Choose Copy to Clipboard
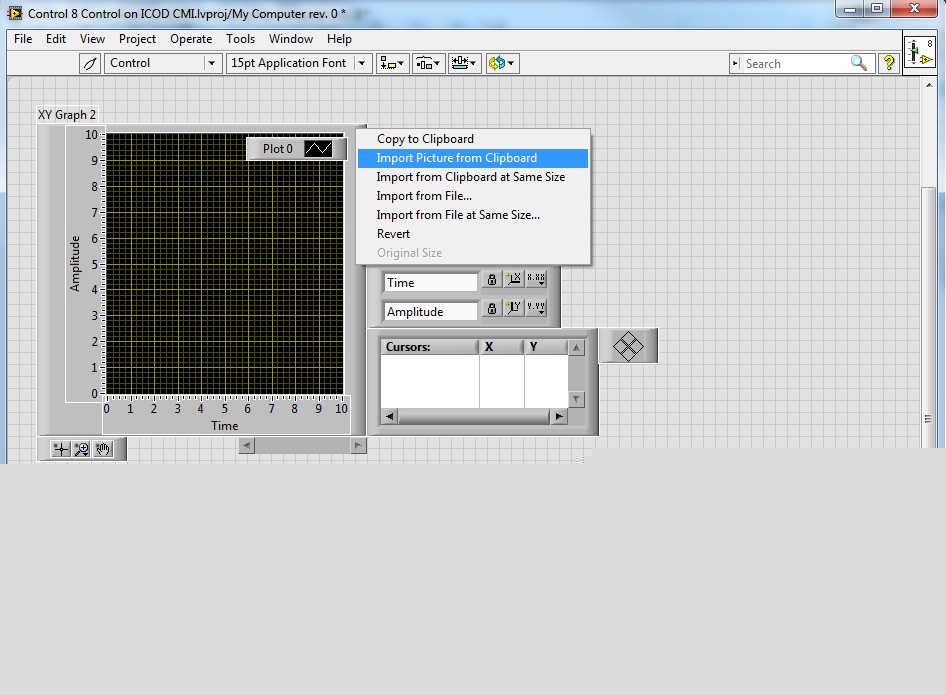 pyautogui.click(x=473, y=139)
